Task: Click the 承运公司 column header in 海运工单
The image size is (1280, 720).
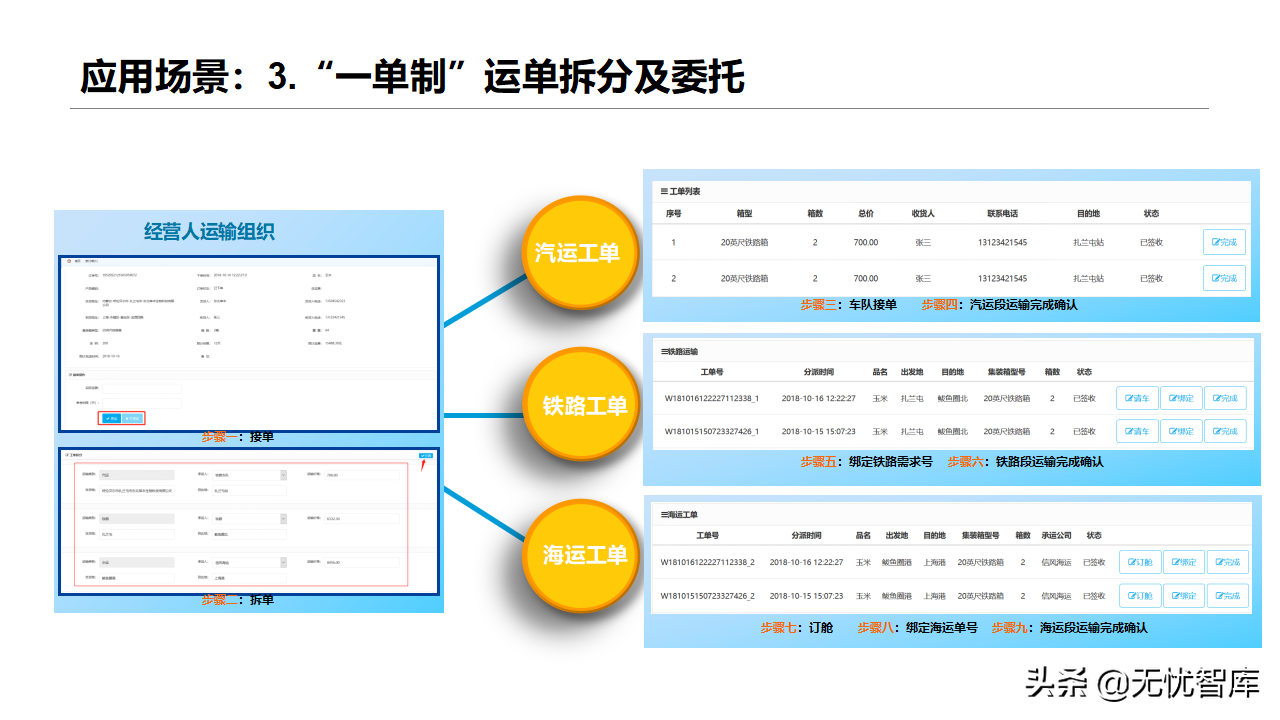Action: click(1055, 535)
